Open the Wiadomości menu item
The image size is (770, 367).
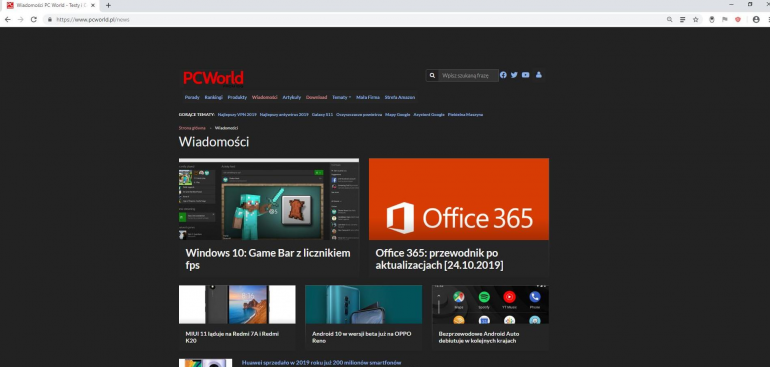pos(265,97)
